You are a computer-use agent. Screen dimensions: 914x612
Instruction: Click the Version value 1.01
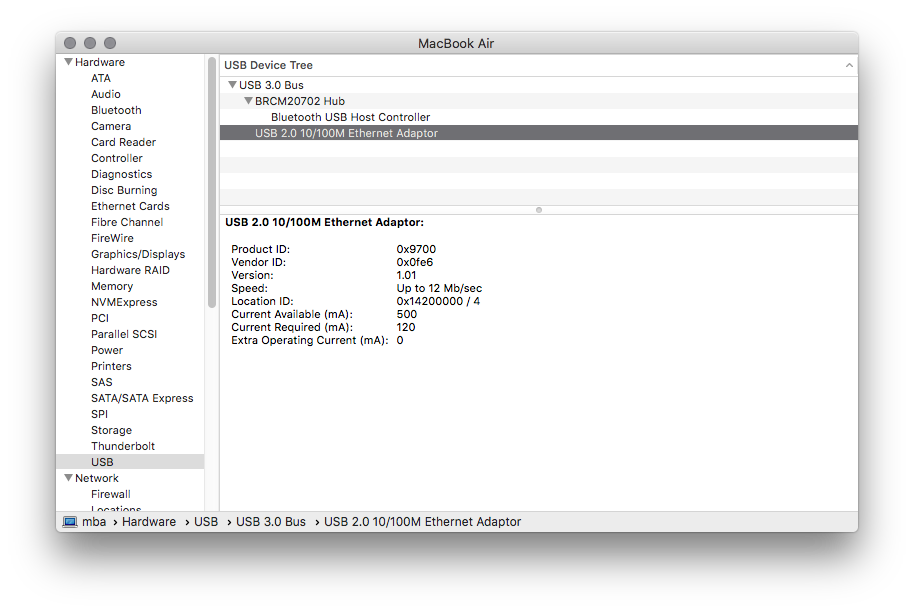[406, 275]
